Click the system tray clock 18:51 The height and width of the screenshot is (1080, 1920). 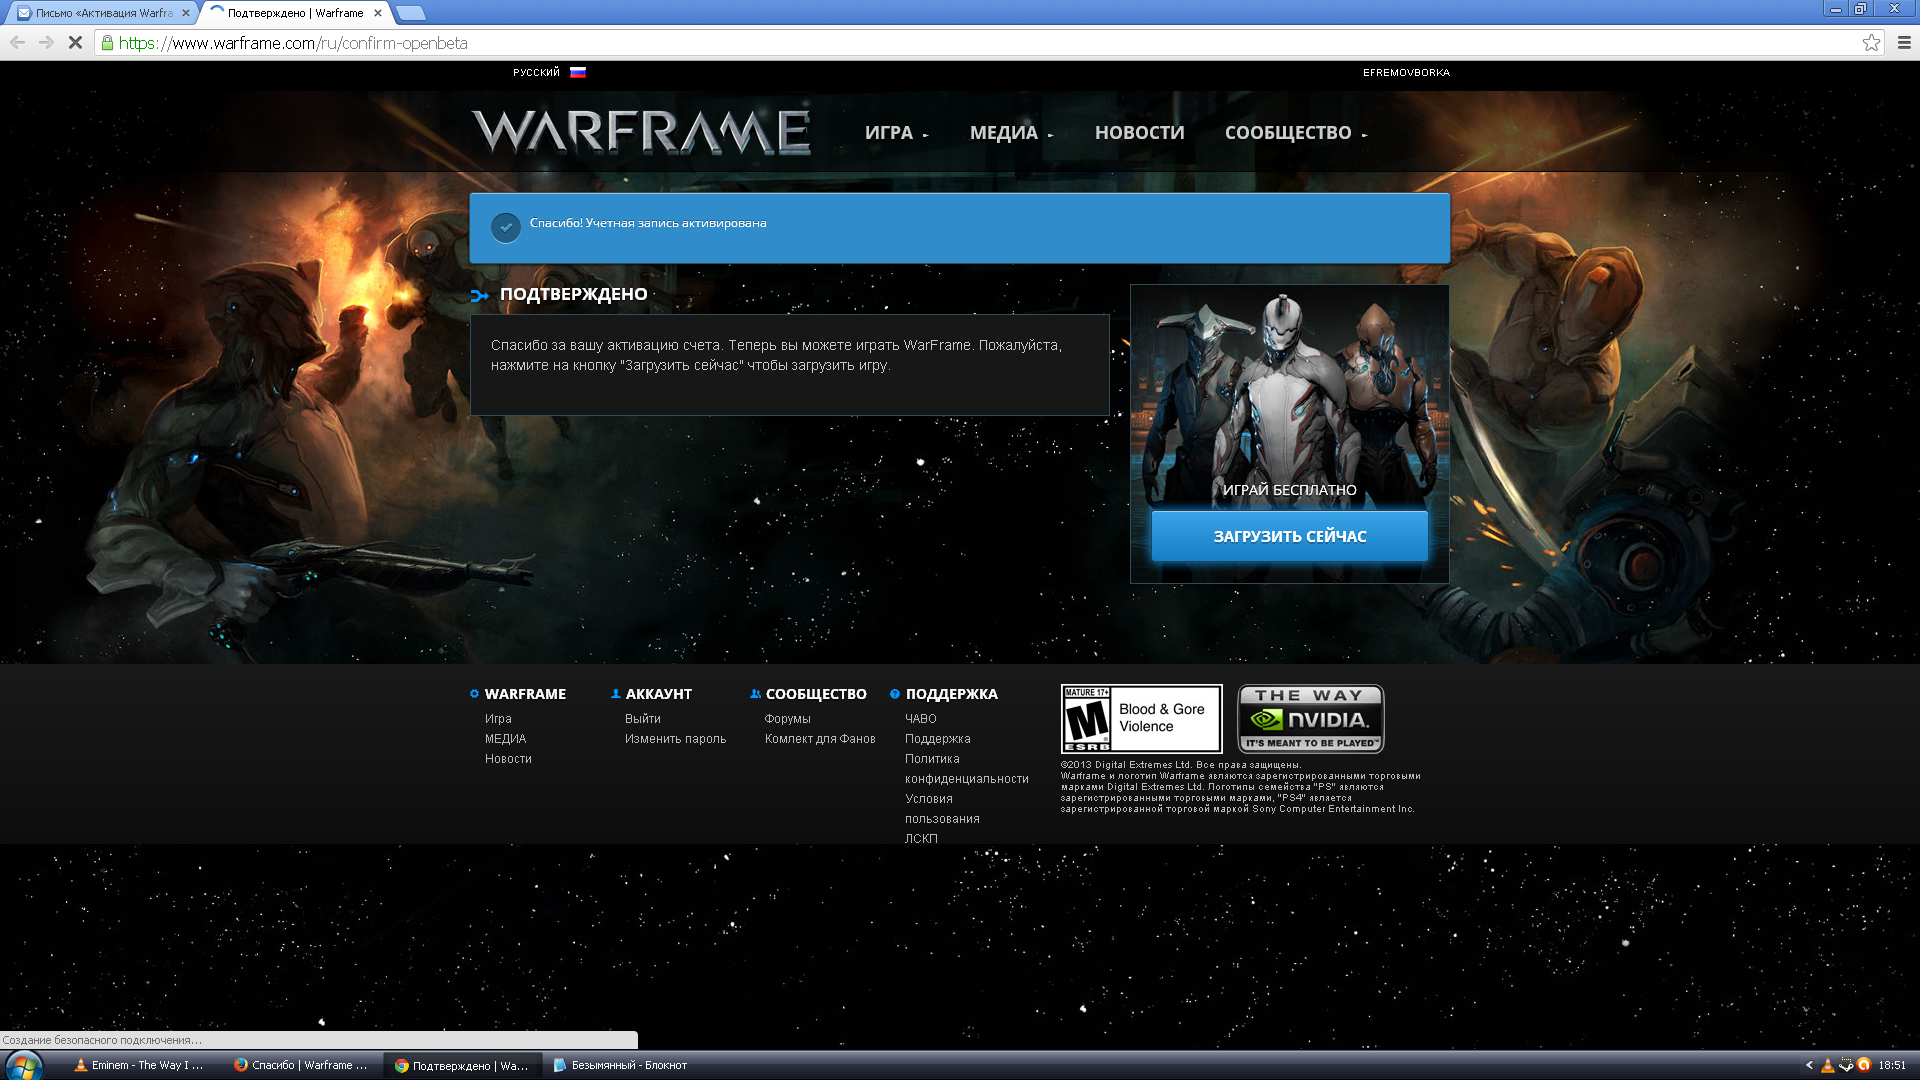[x=1892, y=1066]
